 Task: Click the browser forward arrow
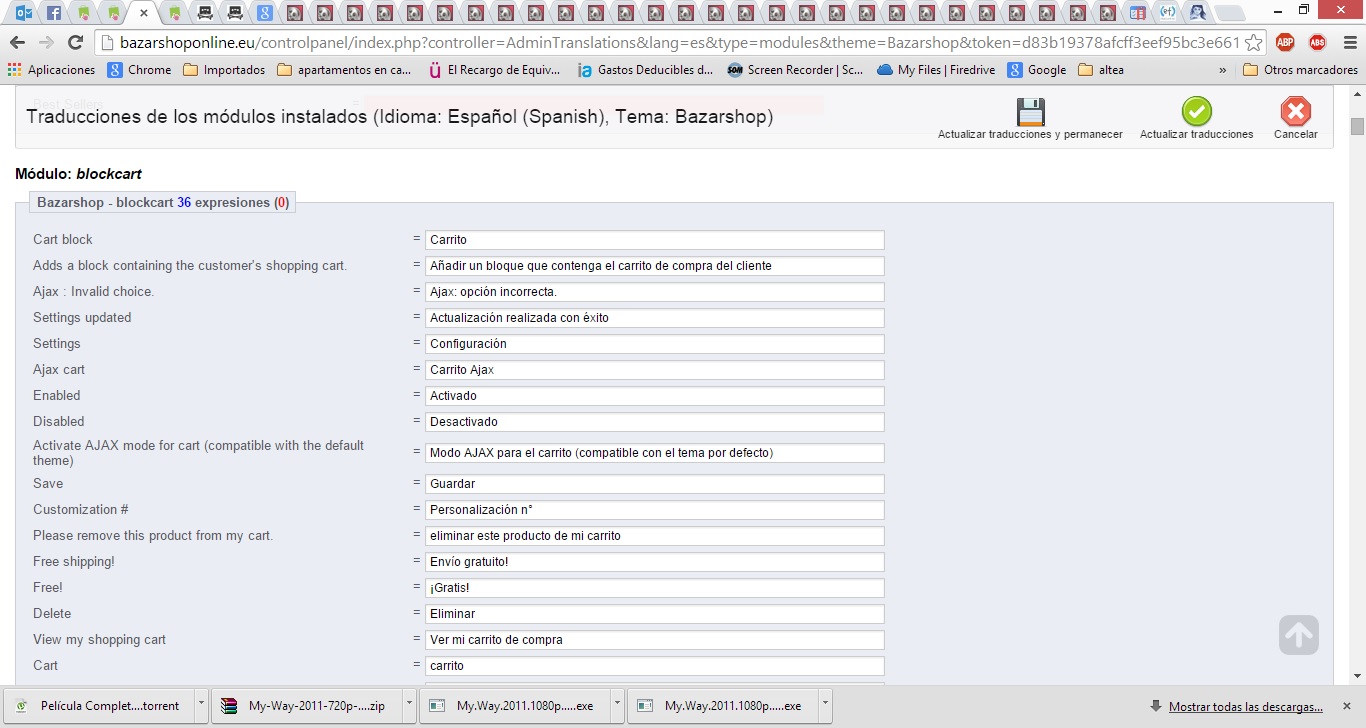coord(46,43)
